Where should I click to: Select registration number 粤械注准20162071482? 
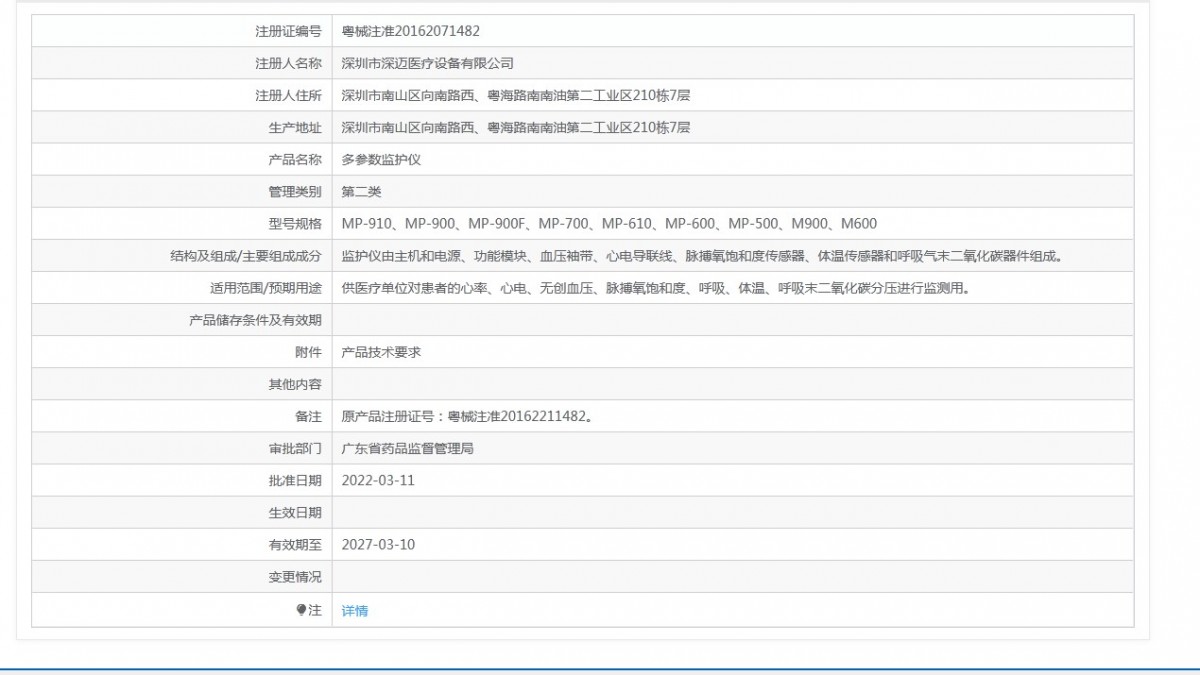pos(411,31)
